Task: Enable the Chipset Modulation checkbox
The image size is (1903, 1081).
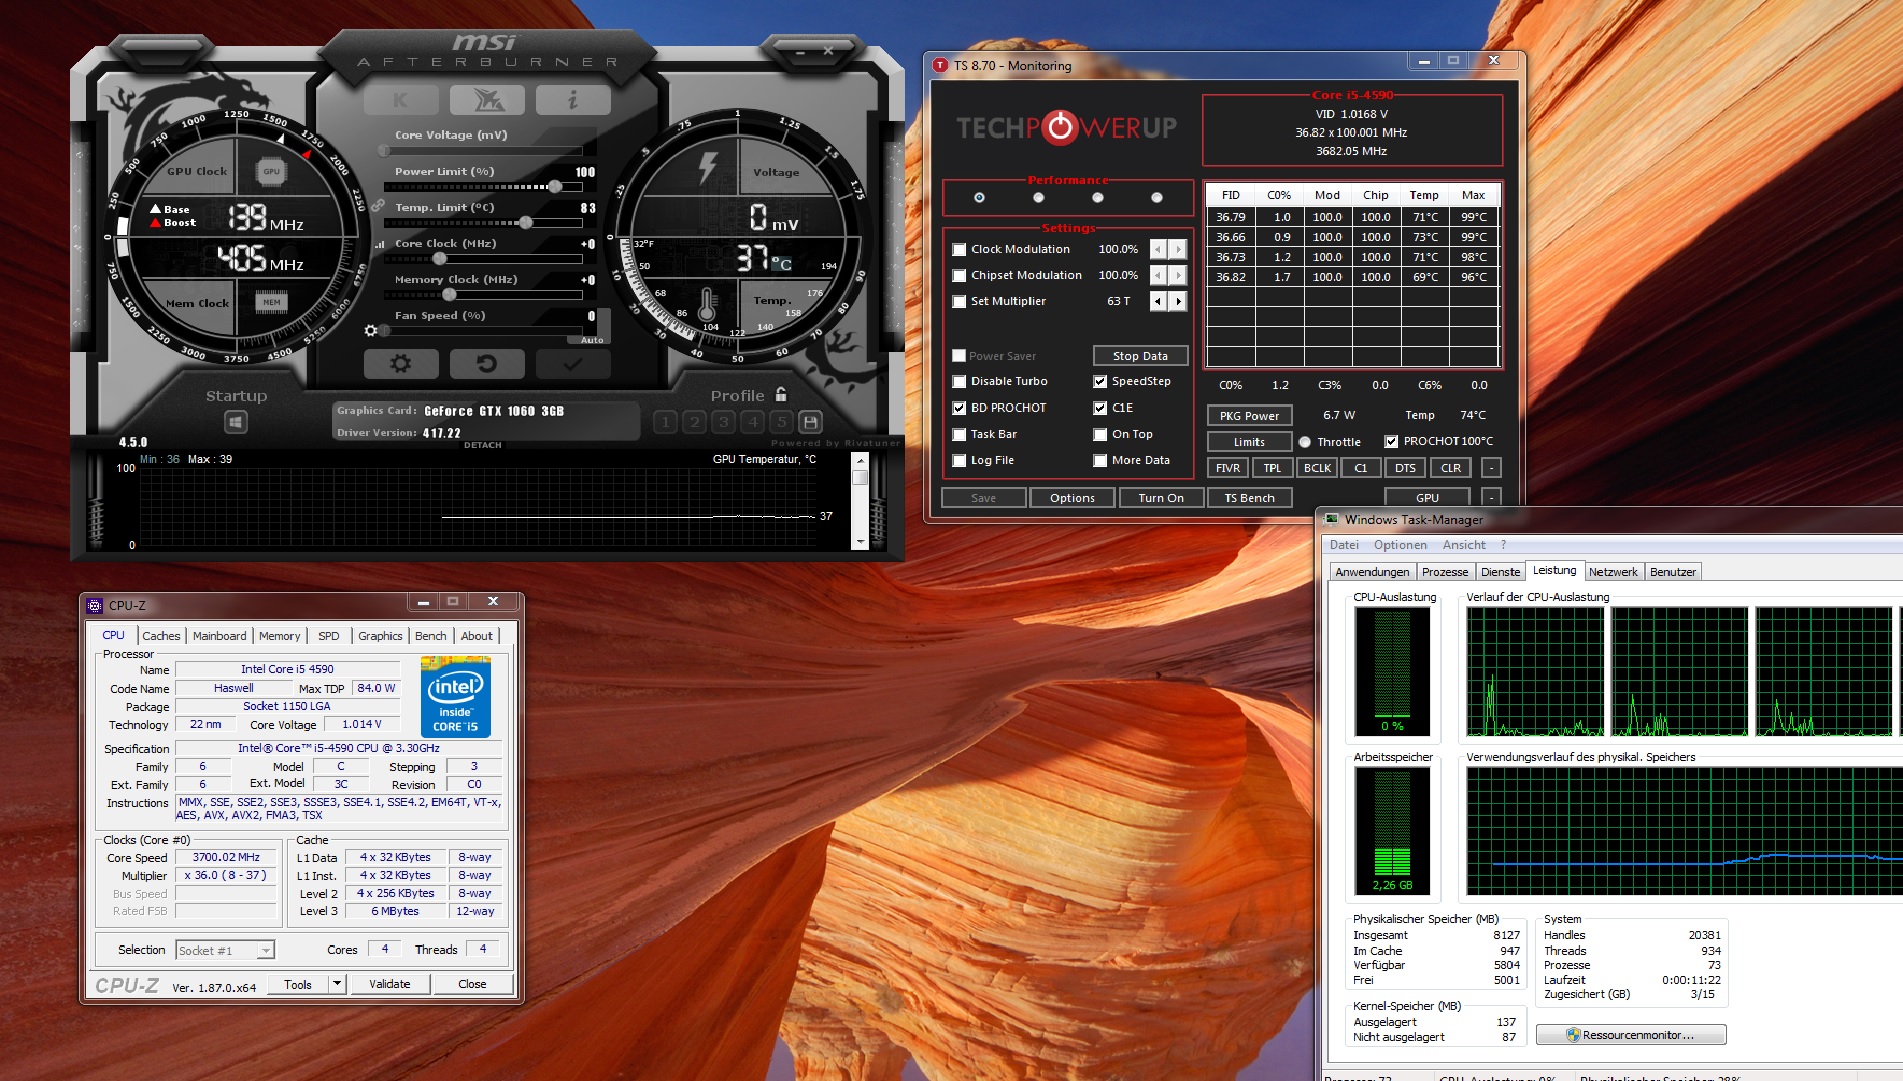Action: click(959, 276)
